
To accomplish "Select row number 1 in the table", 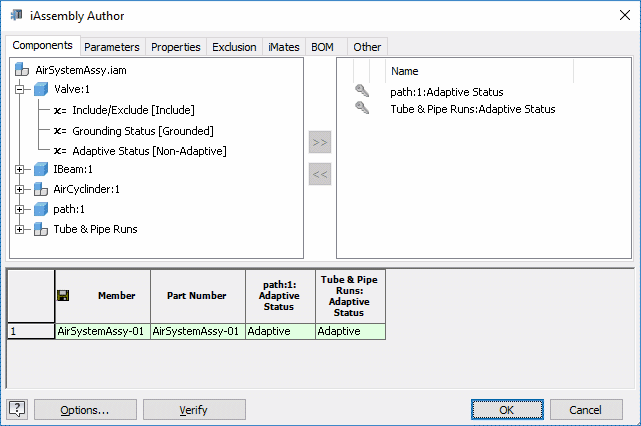I will [x=31, y=331].
